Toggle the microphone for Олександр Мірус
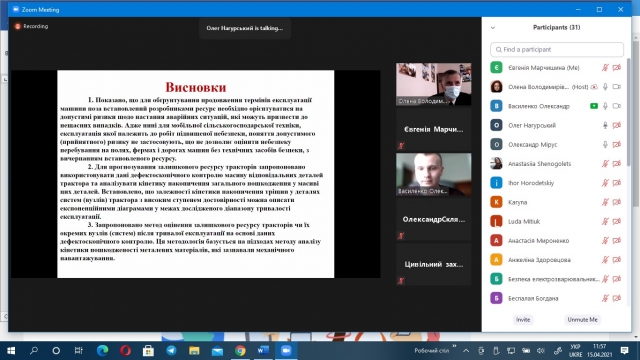 click(605, 144)
